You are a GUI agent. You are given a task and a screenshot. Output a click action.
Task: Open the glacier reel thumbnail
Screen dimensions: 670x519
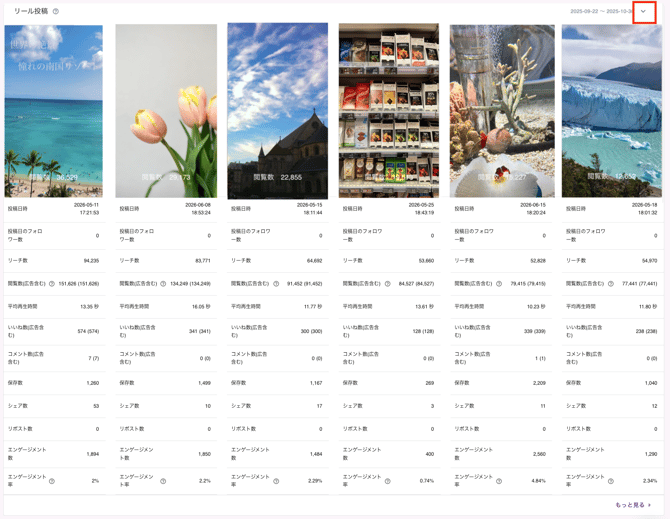[x=612, y=111]
